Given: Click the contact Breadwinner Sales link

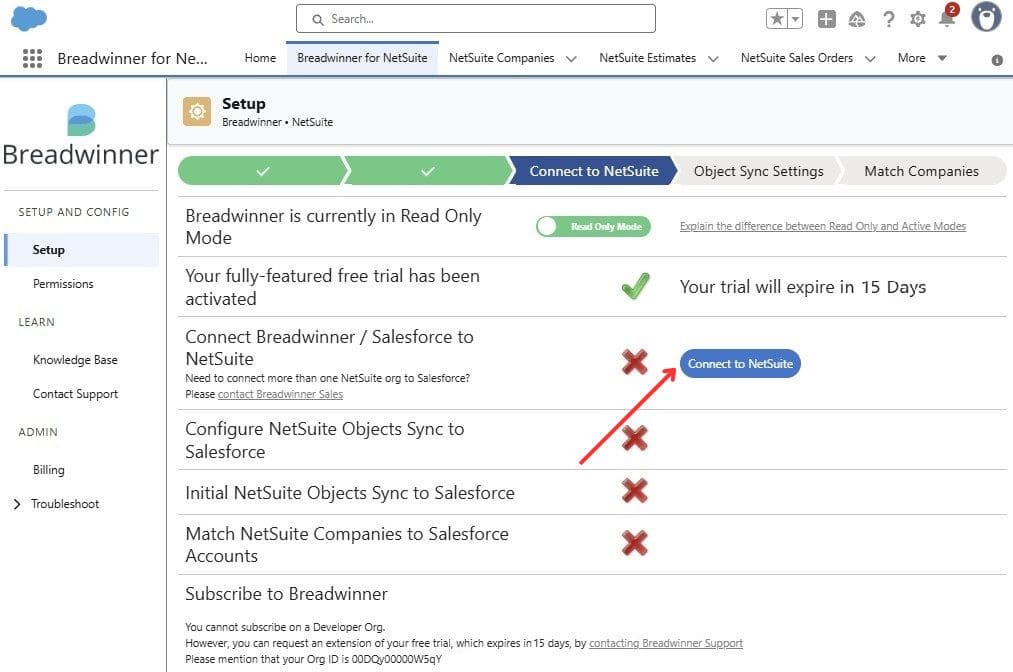Looking at the screenshot, I should [x=280, y=394].
